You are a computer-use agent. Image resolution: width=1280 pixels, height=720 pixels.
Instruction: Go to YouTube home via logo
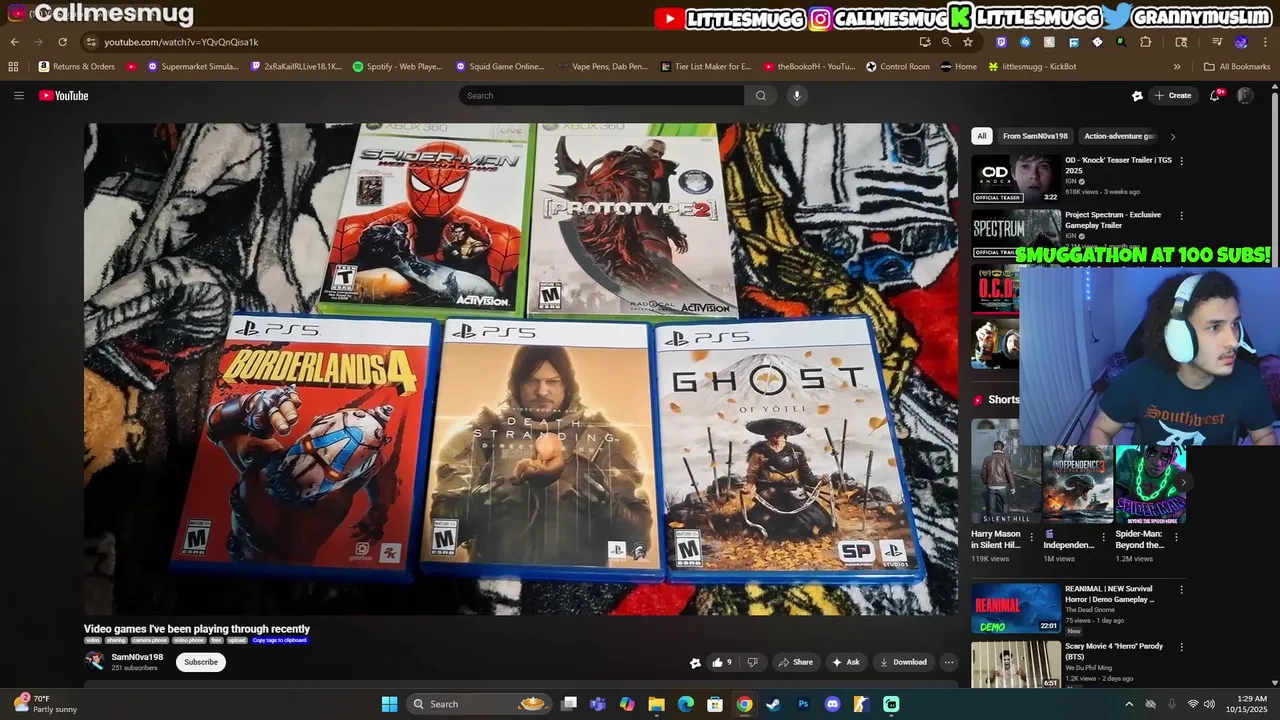64,96
